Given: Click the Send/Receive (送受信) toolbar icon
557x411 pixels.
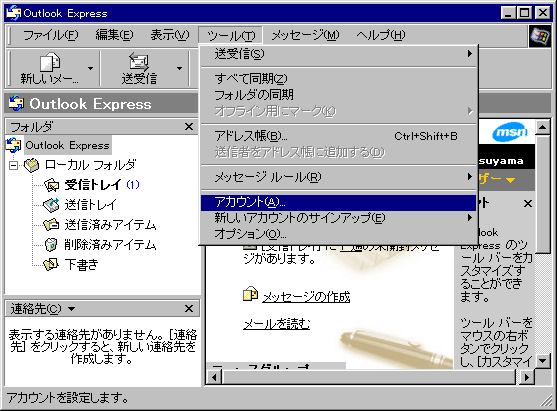Looking at the screenshot, I should [x=139, y=62].
